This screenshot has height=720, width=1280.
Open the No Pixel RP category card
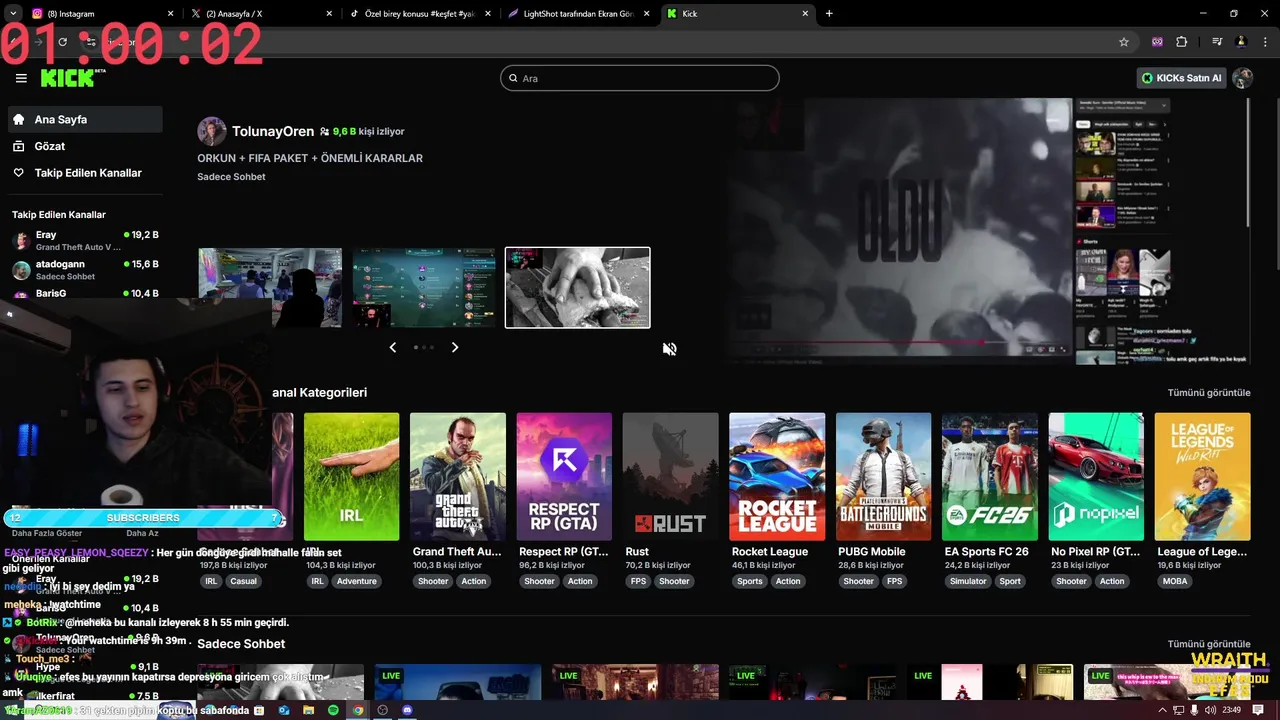coord(1096,477)
